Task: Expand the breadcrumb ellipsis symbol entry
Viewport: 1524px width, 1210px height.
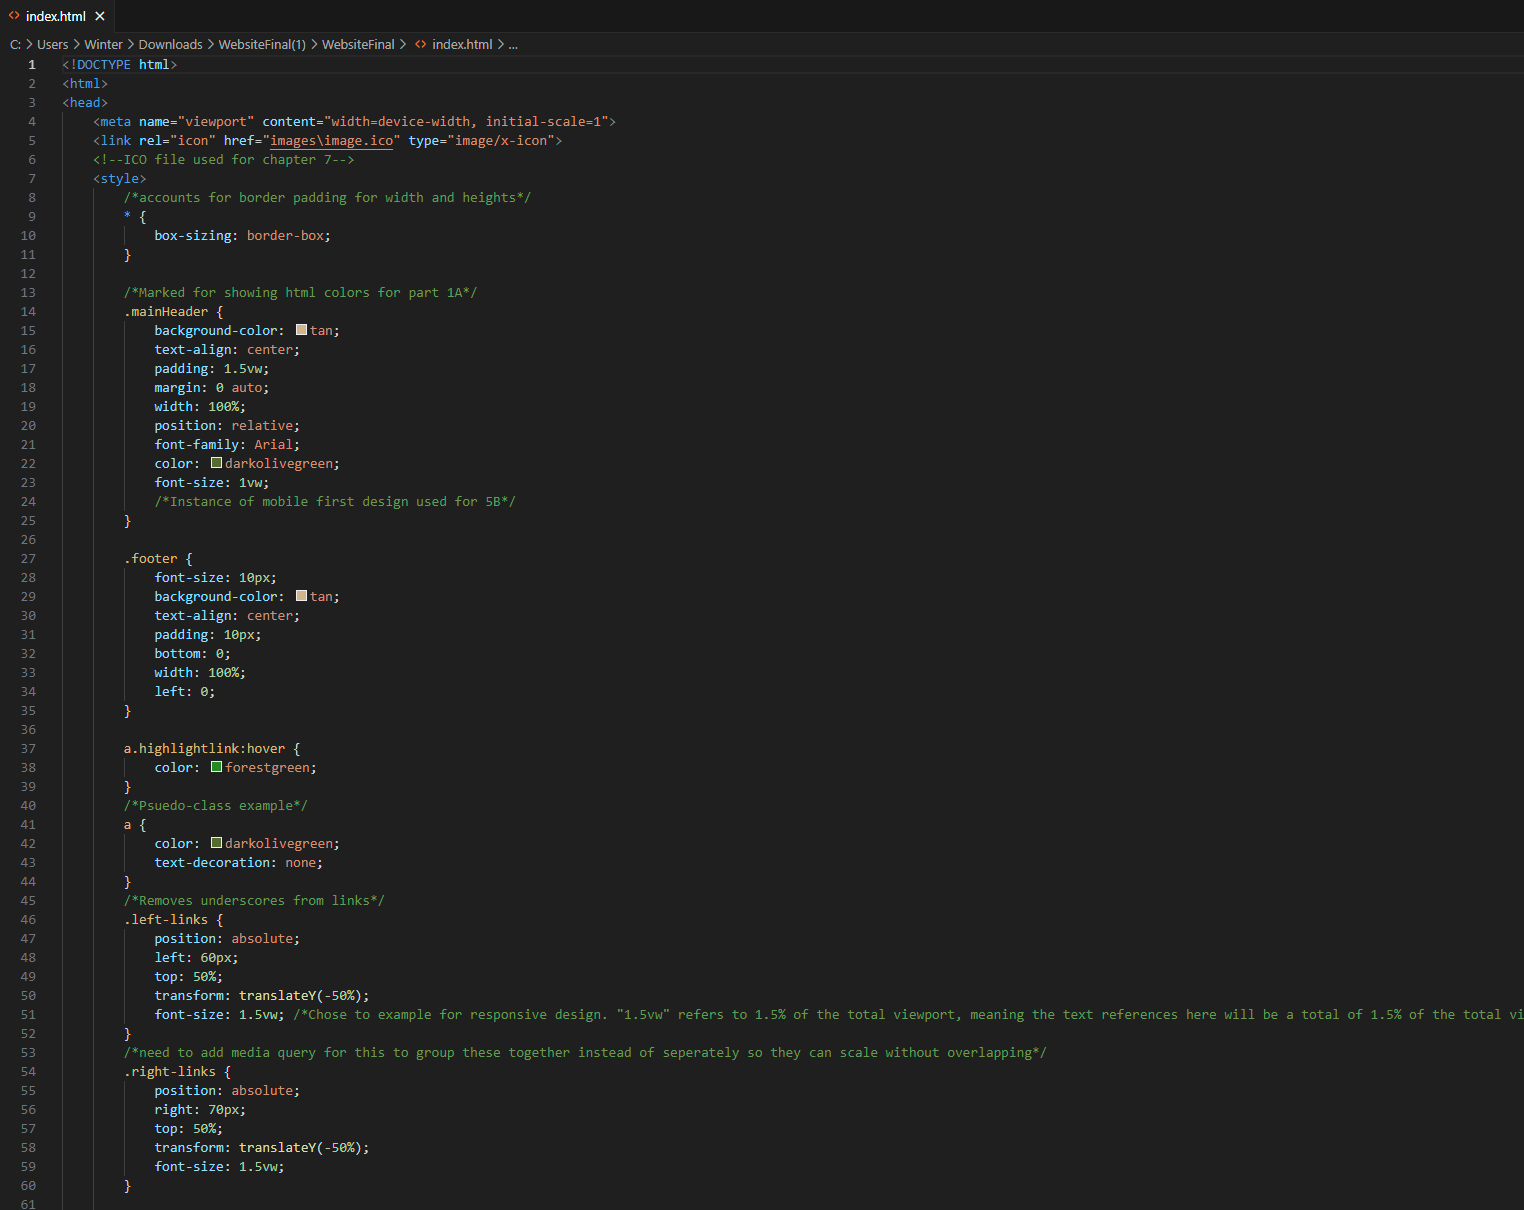Action: [x=513, y=45]
